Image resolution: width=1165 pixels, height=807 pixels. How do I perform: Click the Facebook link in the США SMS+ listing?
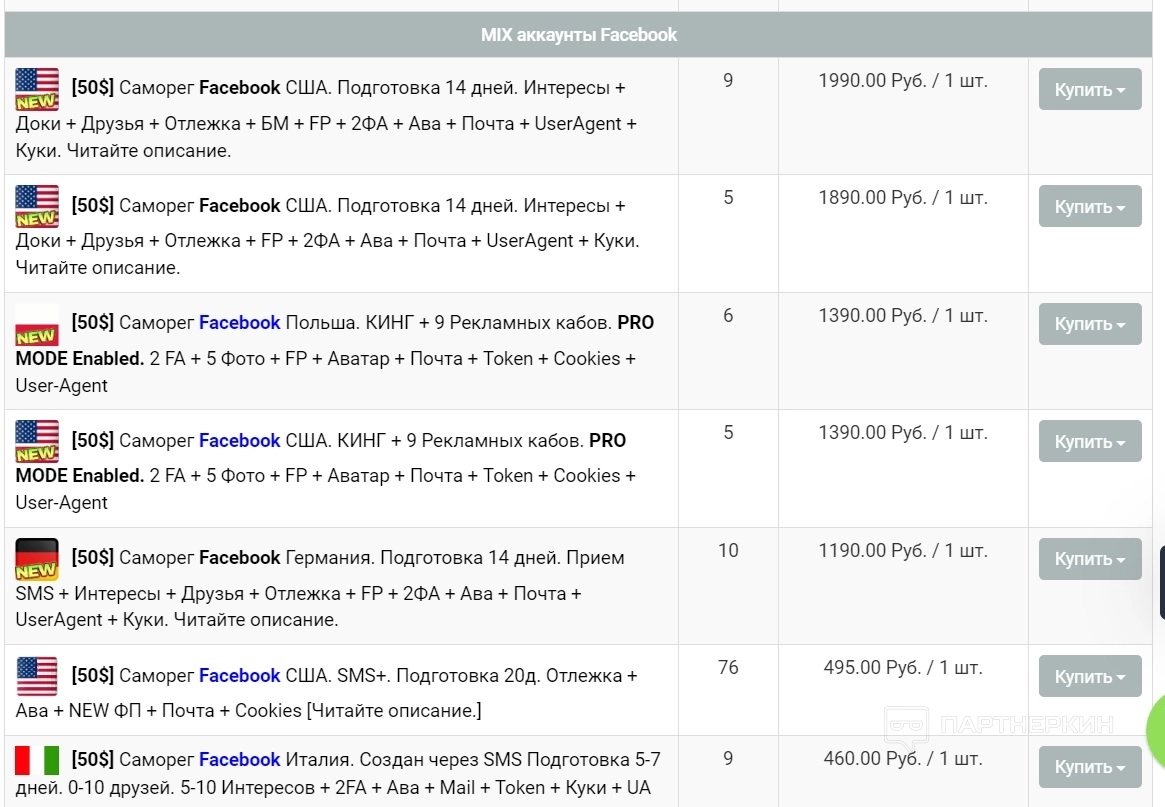tap(239, 676)
